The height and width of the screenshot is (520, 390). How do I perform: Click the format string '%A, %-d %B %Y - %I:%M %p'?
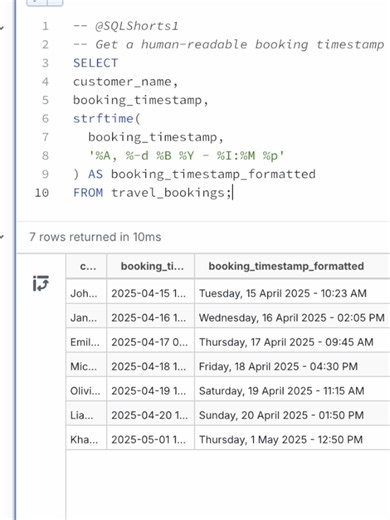tap(186, 155)
